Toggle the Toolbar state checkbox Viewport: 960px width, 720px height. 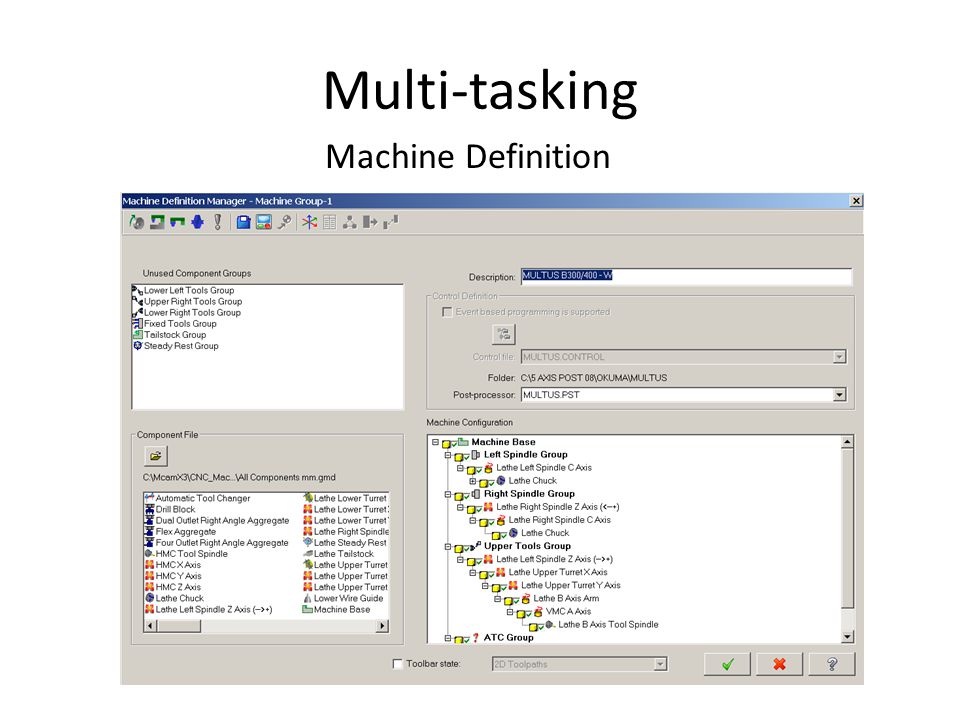tap(397, 664)
